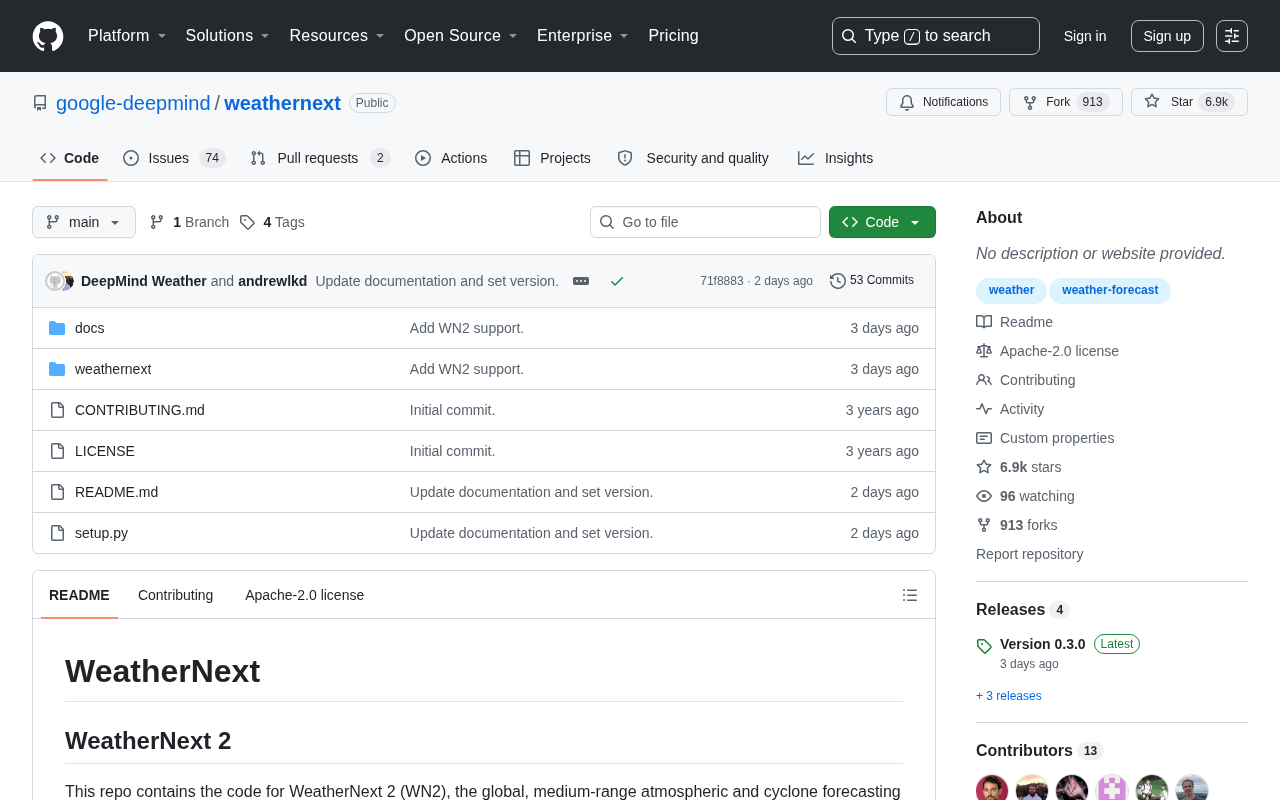Open the main branch selector

tap(84, 222)
